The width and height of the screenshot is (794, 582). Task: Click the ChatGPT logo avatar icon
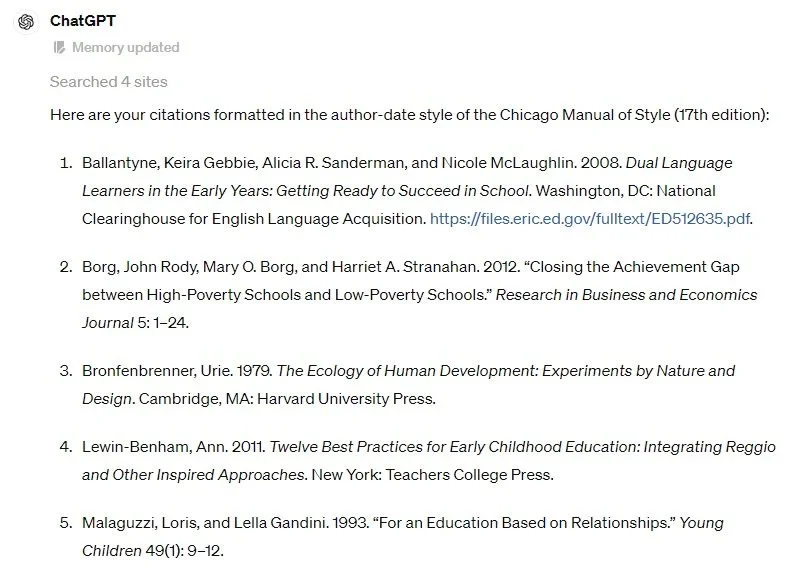coord(26,22)
